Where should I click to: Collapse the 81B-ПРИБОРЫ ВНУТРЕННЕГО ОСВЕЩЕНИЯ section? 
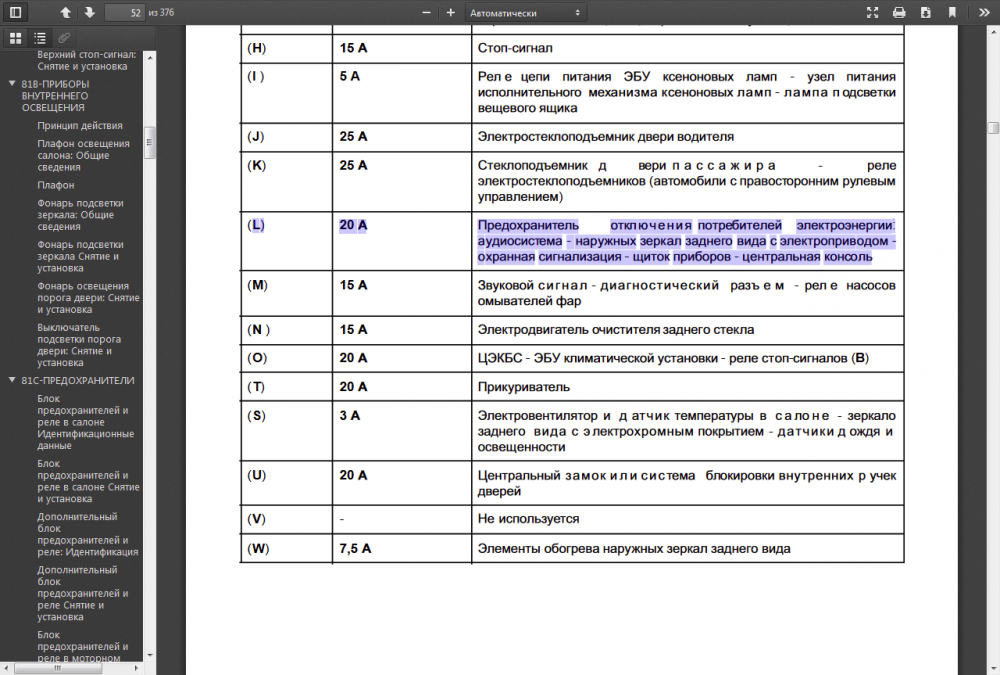pos(11,84)
